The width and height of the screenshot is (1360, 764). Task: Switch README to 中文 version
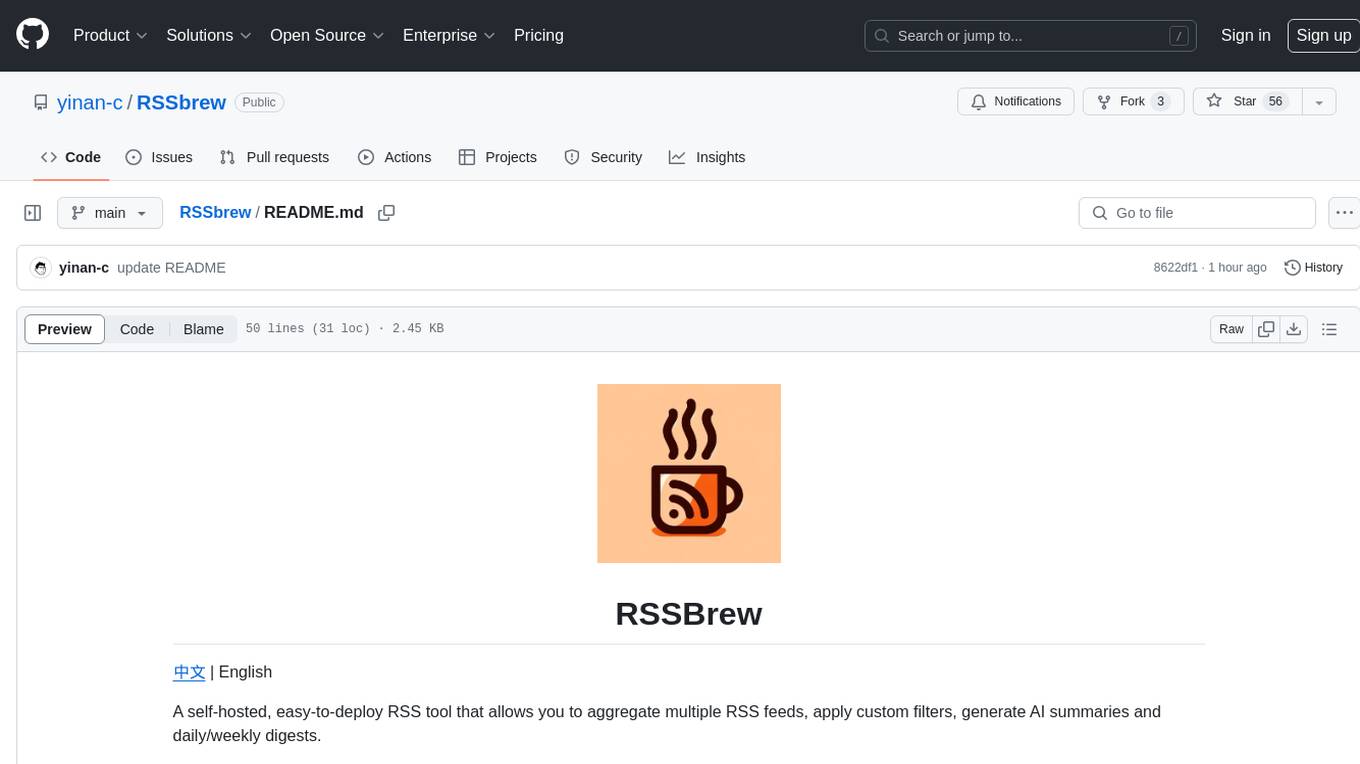pos(189,672)
